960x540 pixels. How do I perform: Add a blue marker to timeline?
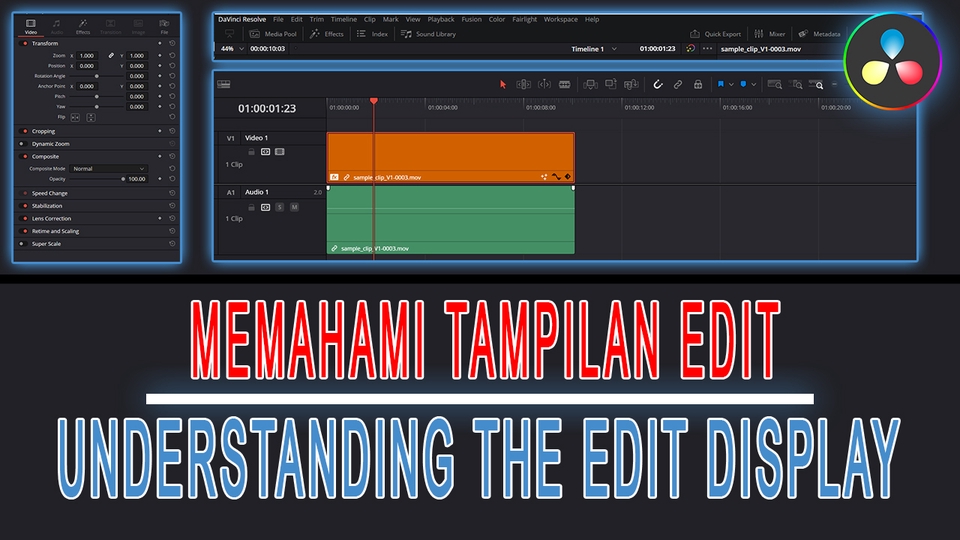click(x=743, y=84)
